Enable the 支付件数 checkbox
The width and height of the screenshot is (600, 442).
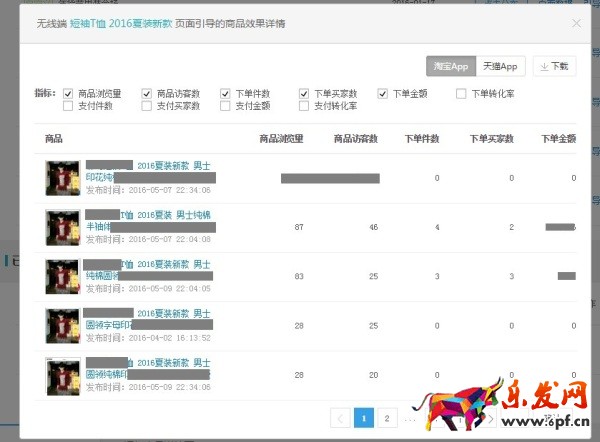click(x=68, y=106)
